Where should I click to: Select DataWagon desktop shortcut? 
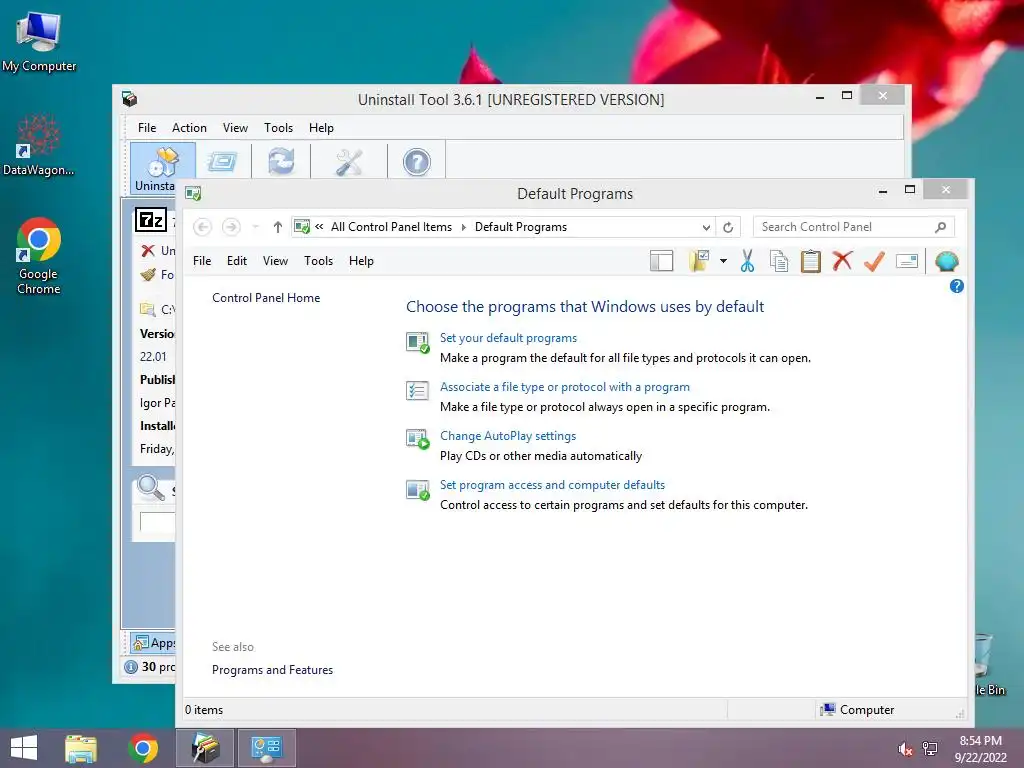(39, 146)
